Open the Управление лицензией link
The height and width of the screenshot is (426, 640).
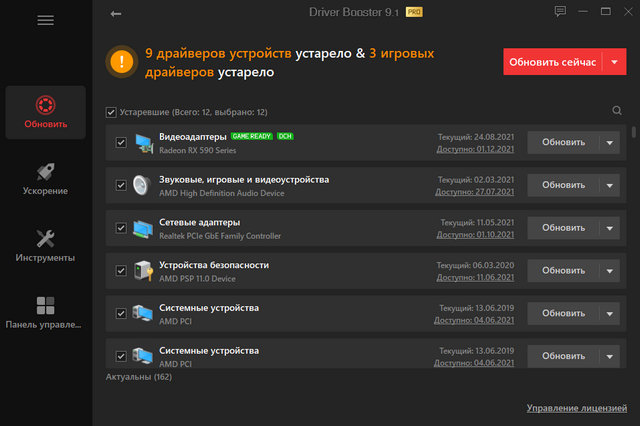click(577, 408)
